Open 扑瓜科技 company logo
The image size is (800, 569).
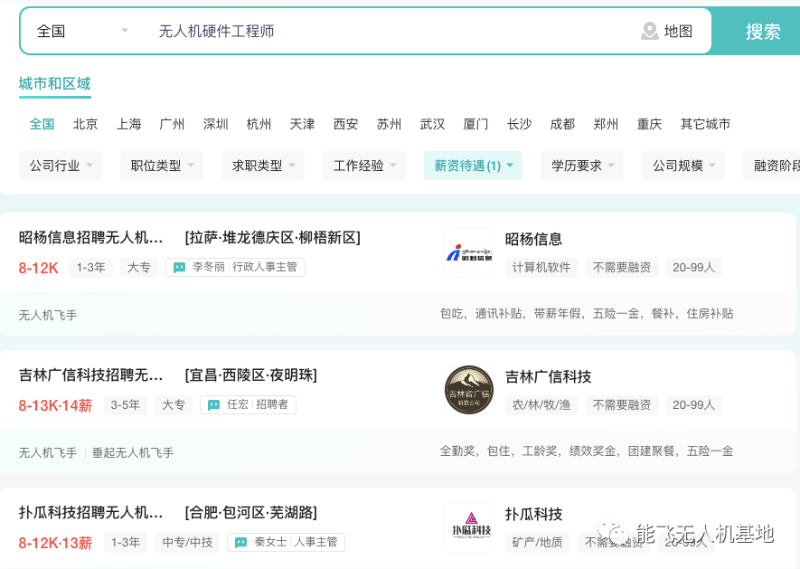[x=469, y=527]
